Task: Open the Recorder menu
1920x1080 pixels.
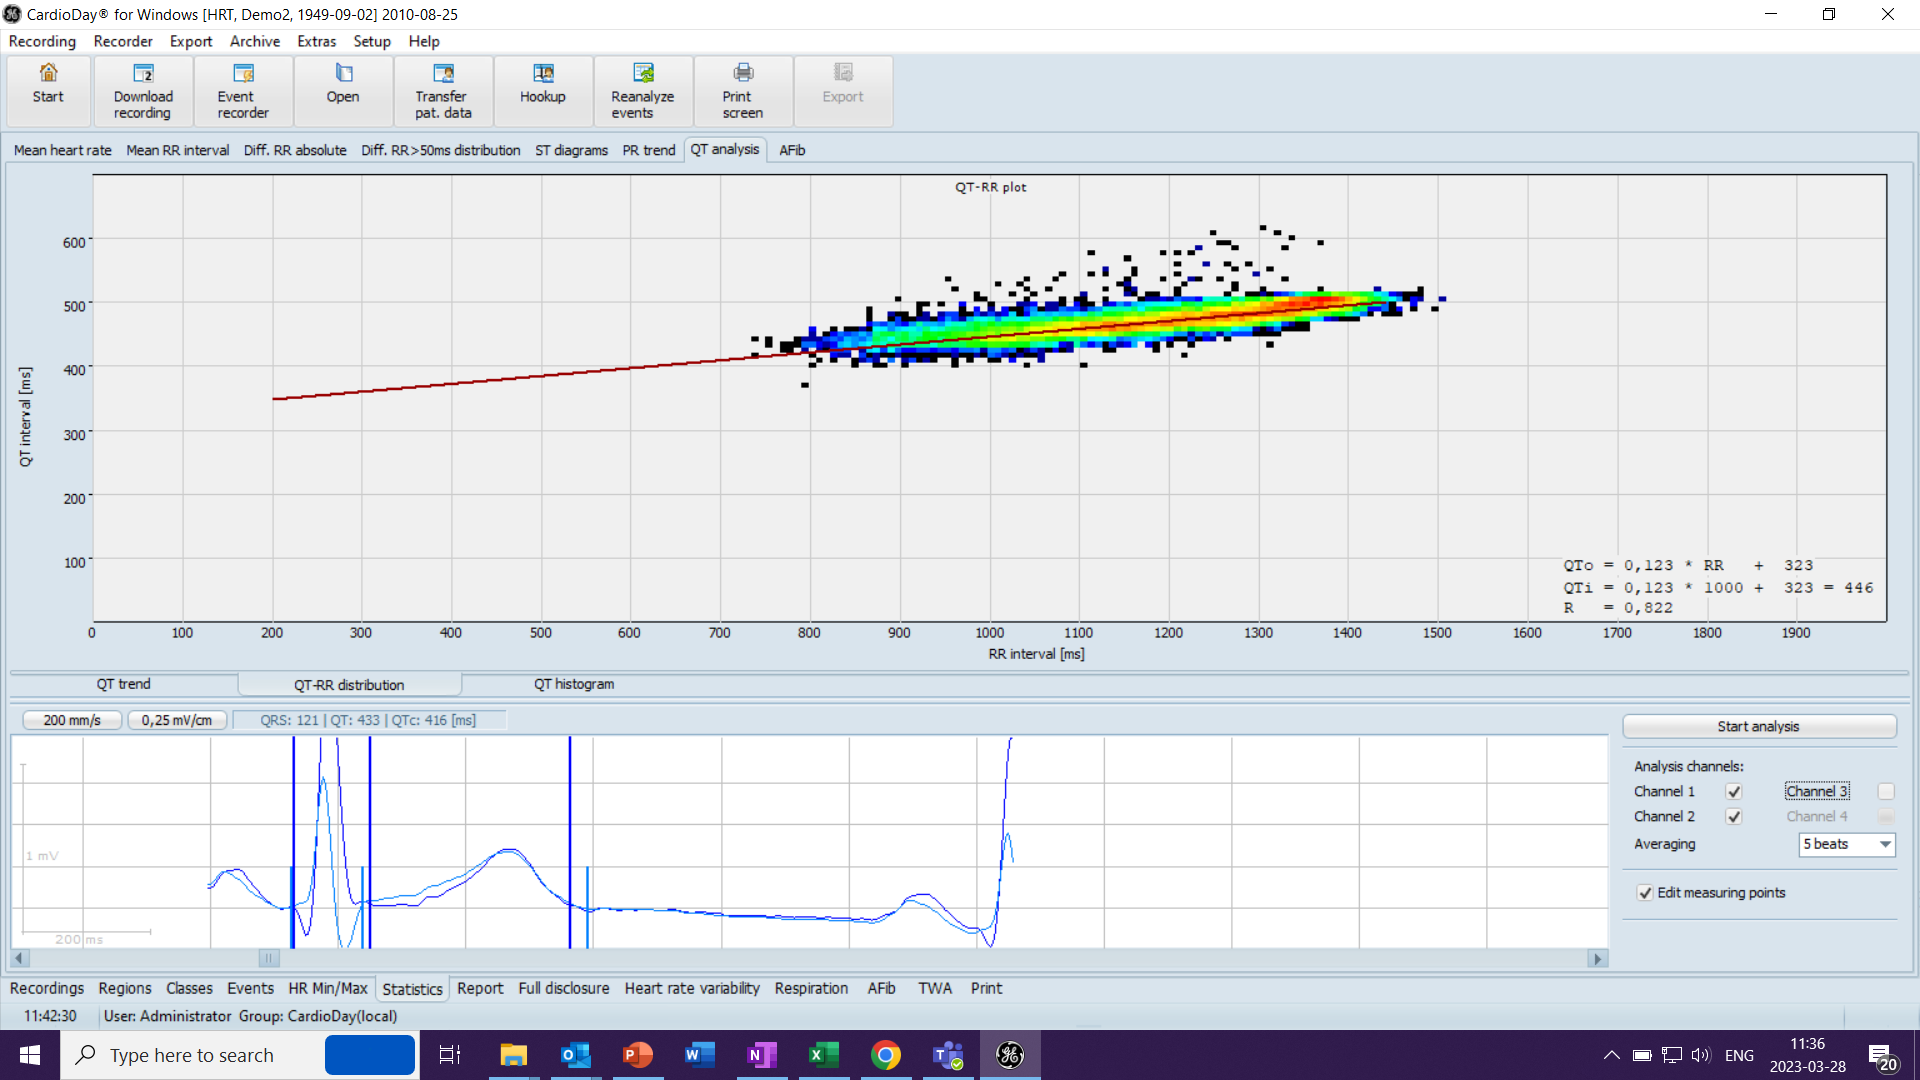Action: tap(123, 41)
